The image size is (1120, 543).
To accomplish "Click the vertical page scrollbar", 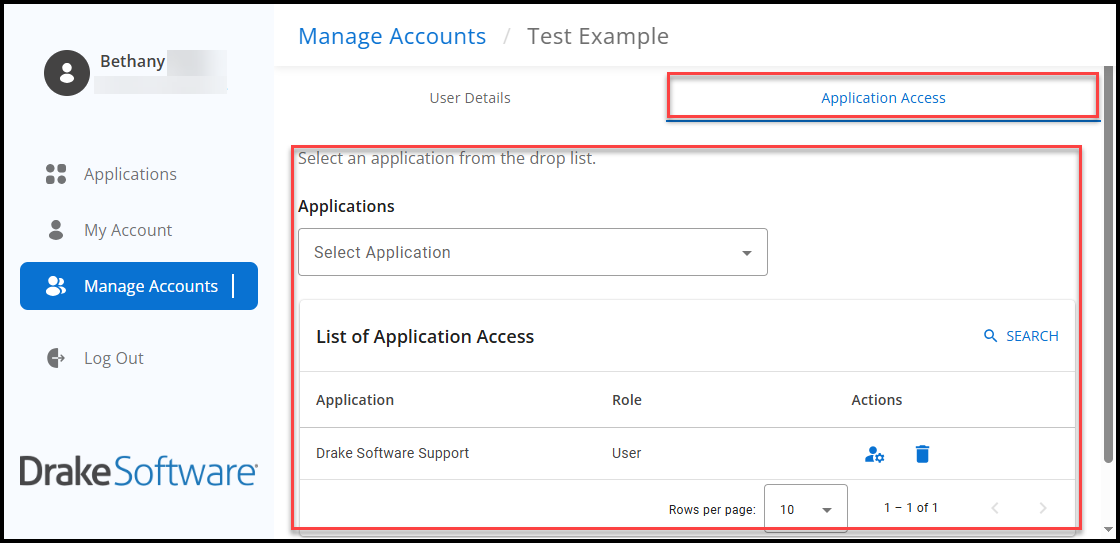I will (x=1108, y=264).
